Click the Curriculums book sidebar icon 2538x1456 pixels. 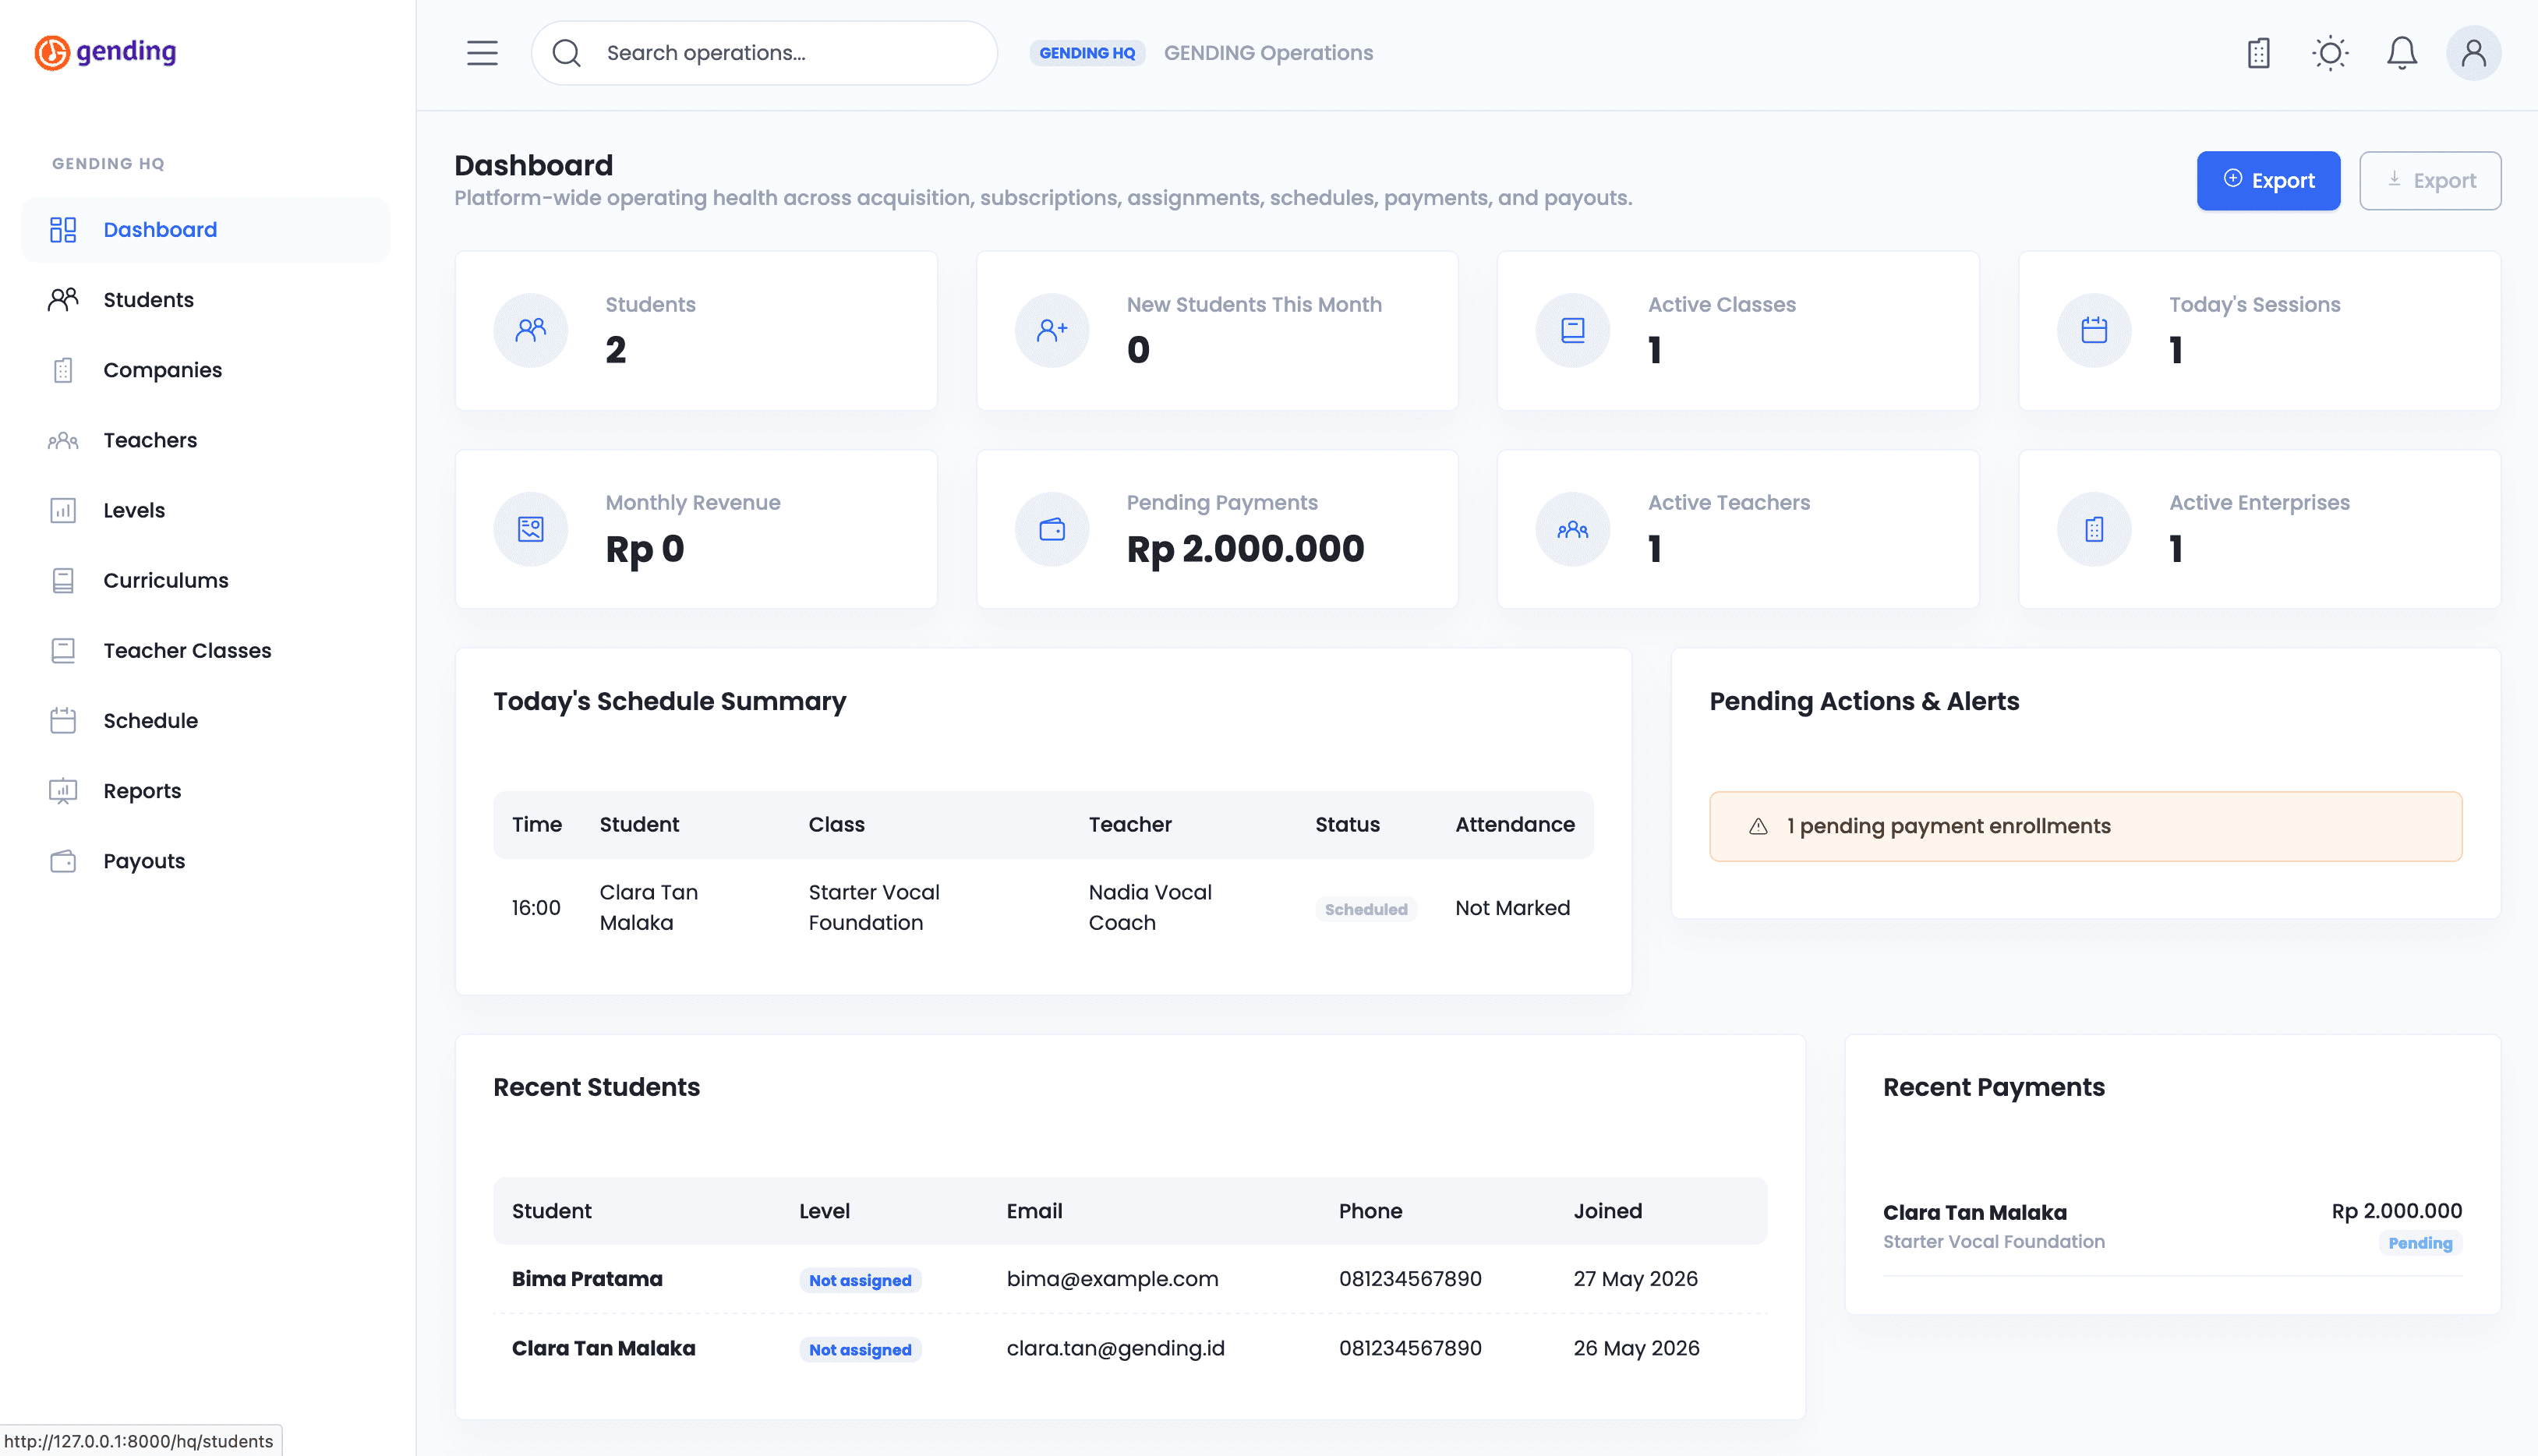tap(63, 580)
